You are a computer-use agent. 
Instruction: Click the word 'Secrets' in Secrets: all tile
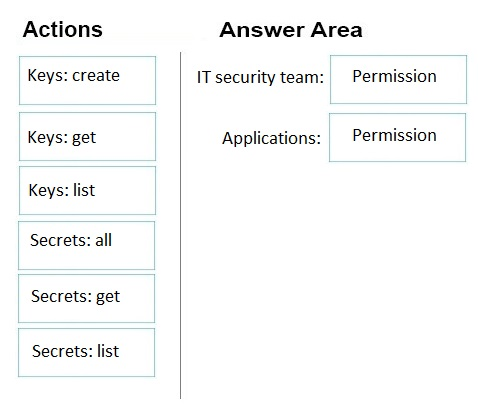(x=60, y=240)
